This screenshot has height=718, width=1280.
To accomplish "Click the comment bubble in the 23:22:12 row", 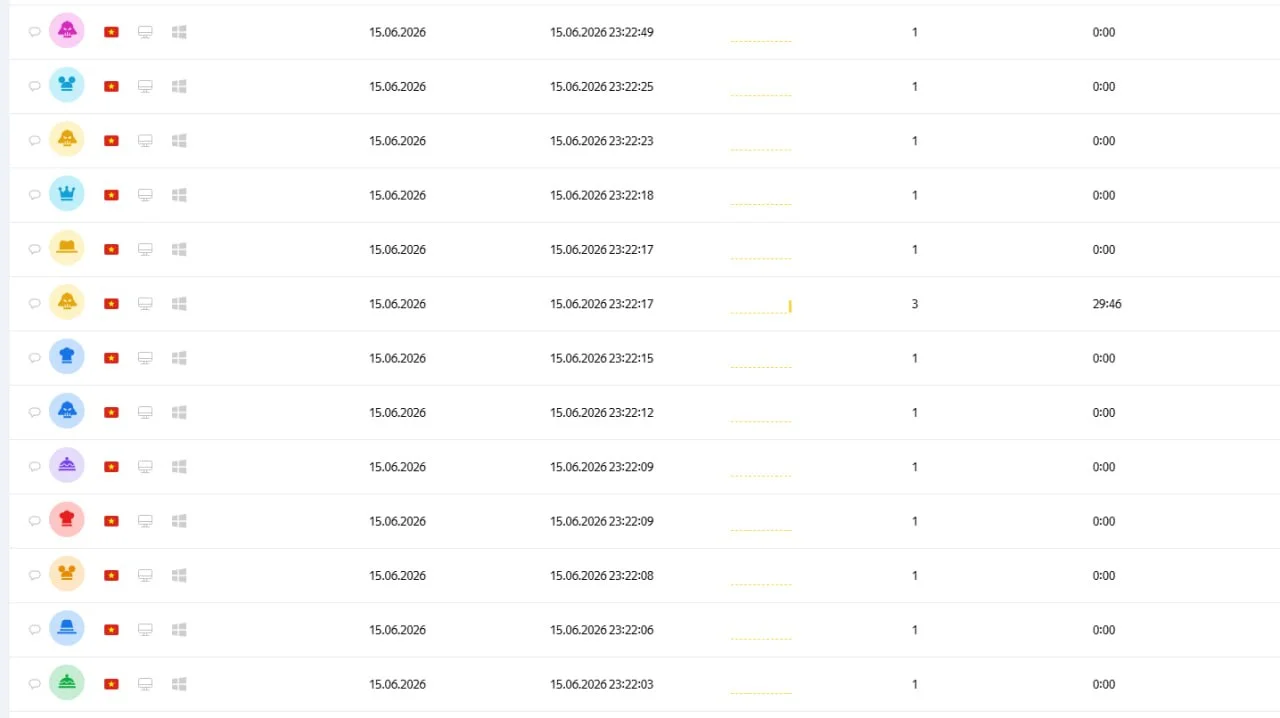I will coord(34,412).
